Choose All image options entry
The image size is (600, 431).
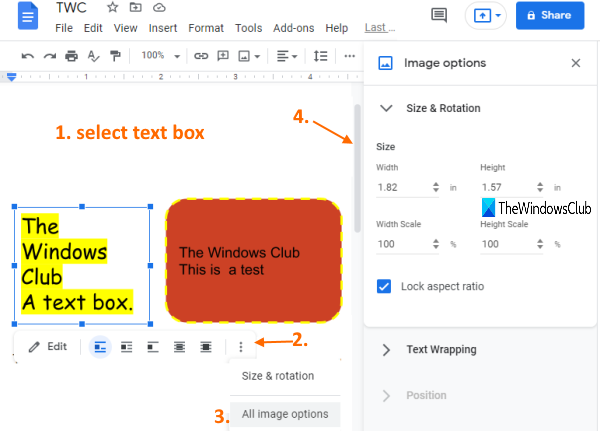point(285,414)
